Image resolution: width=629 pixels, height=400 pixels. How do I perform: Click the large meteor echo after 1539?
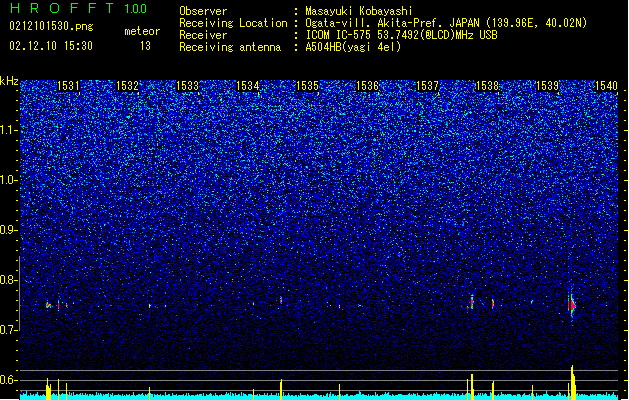tap(572, 306)
